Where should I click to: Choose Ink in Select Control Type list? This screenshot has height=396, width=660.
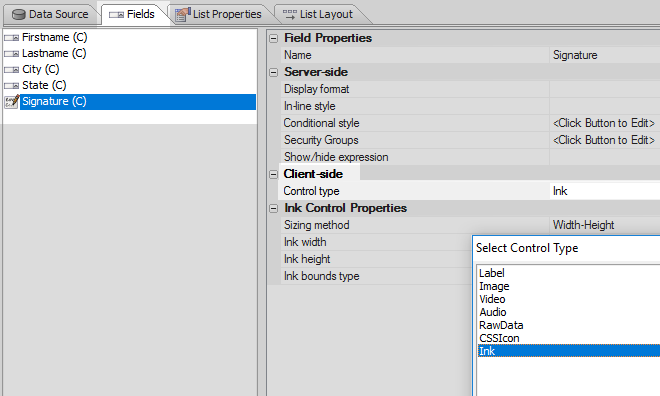(x=569, y=351)
